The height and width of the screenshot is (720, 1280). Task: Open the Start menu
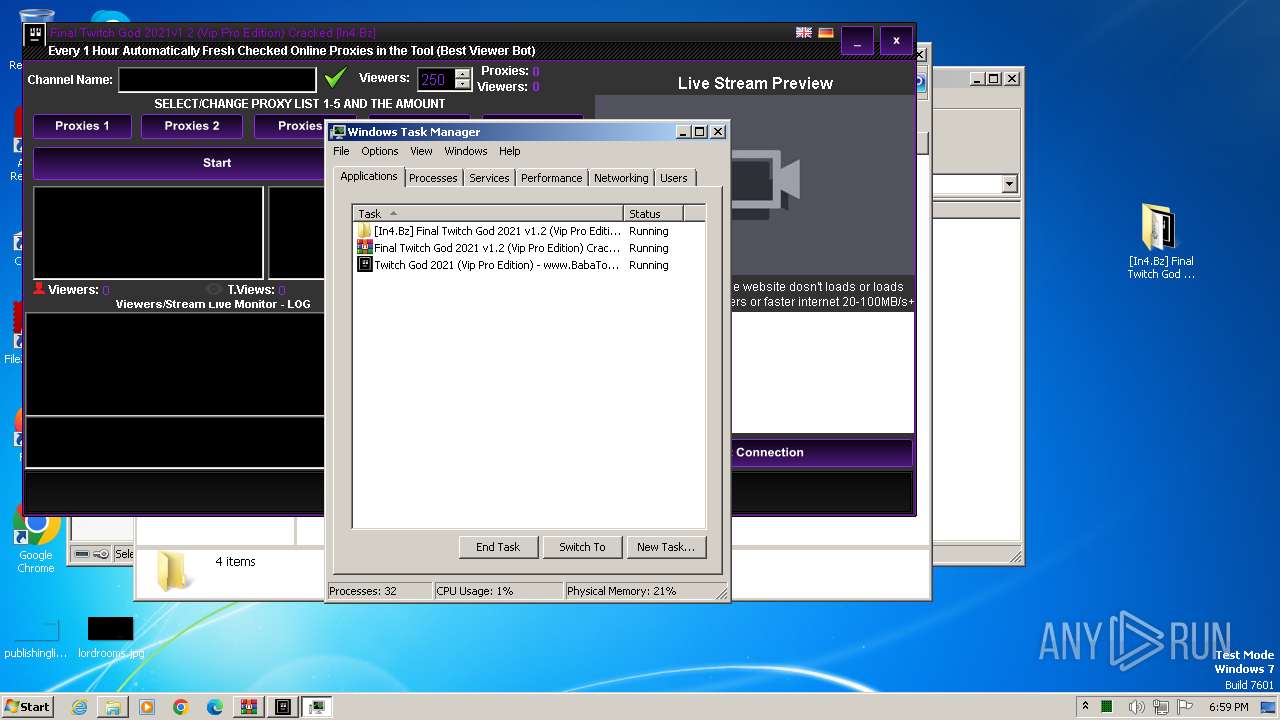tap(27, 707)
